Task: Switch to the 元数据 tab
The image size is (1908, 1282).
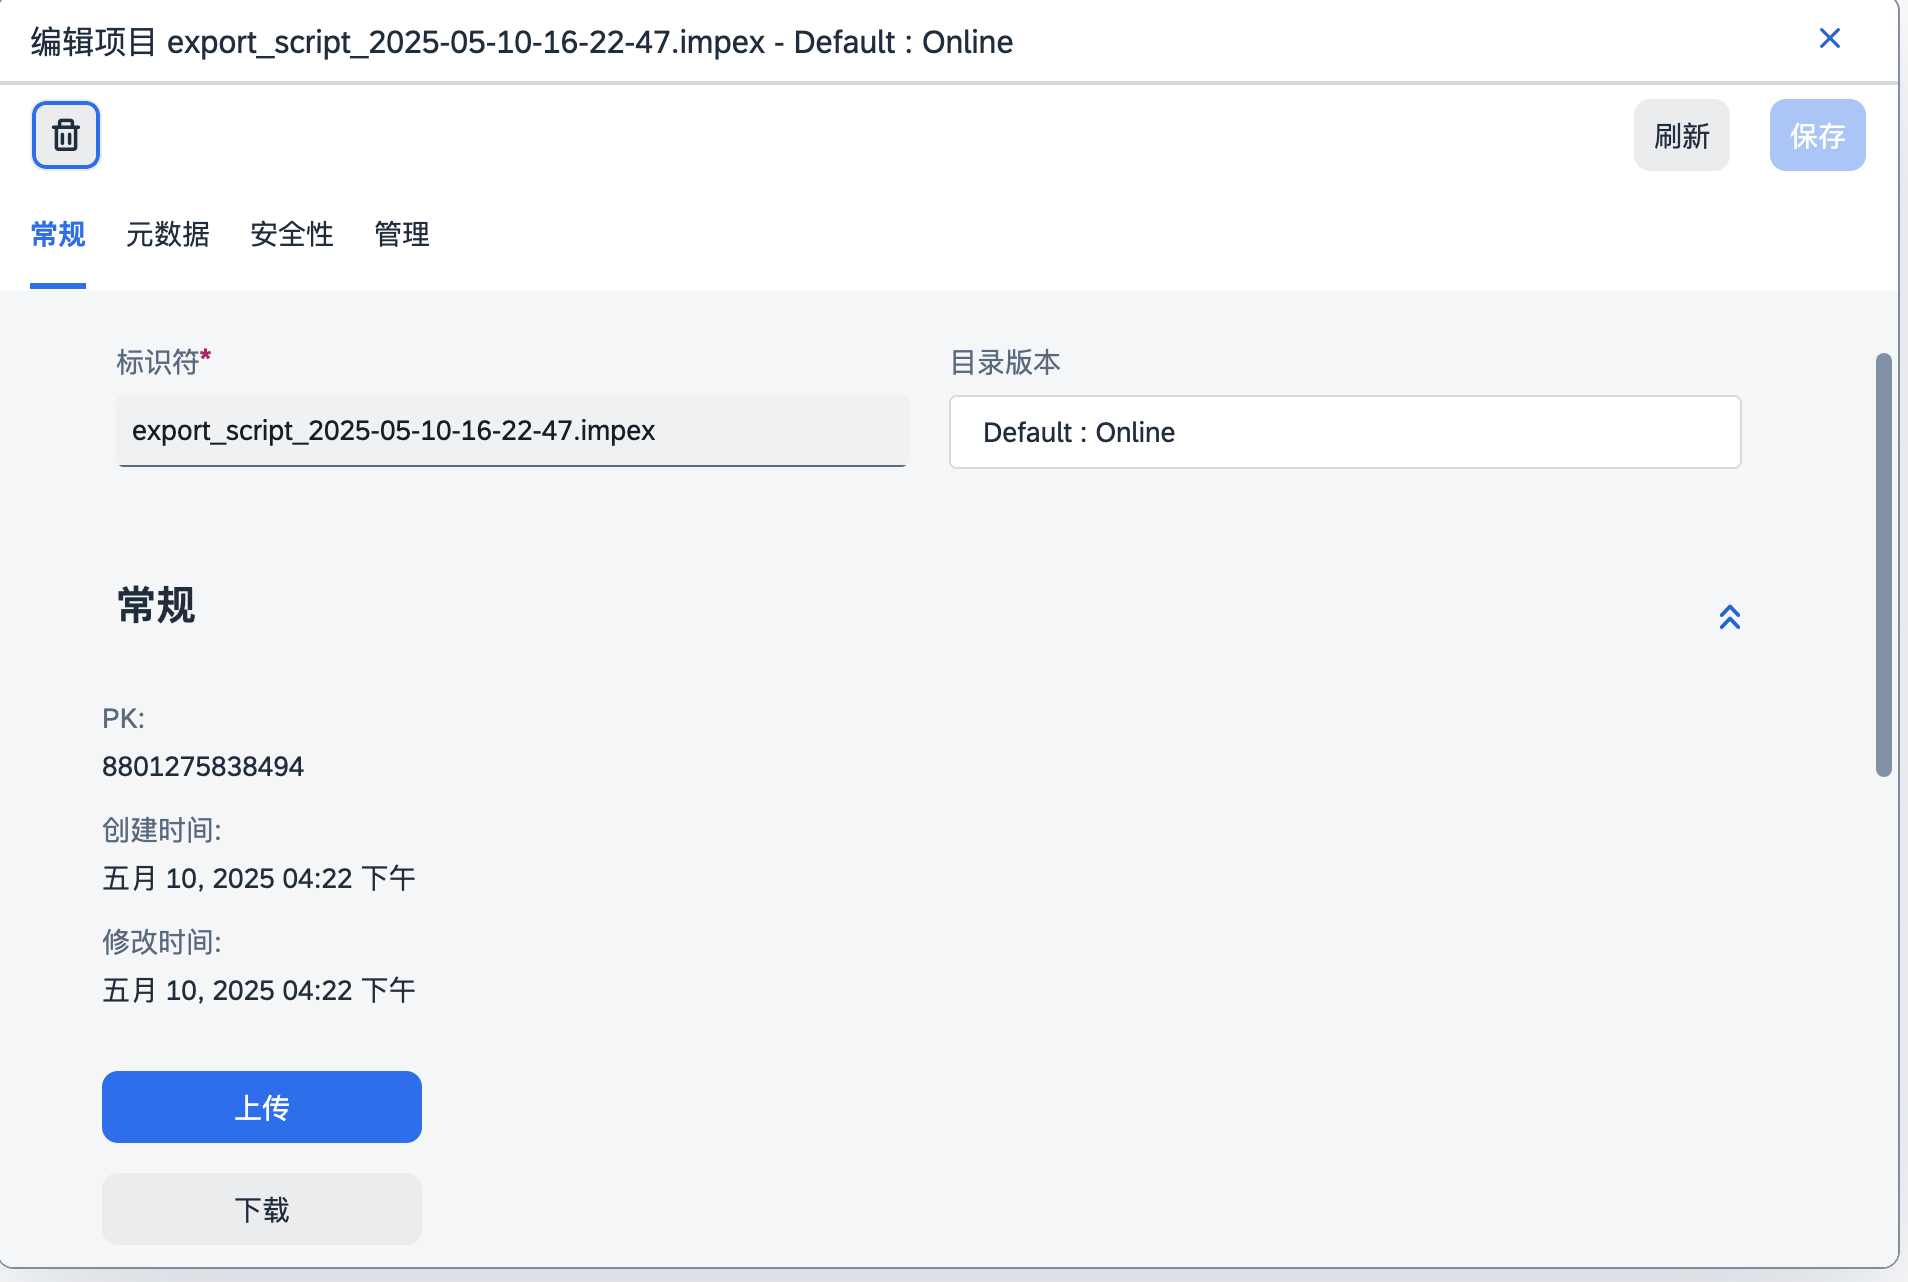Action: [x=168, y=234]
